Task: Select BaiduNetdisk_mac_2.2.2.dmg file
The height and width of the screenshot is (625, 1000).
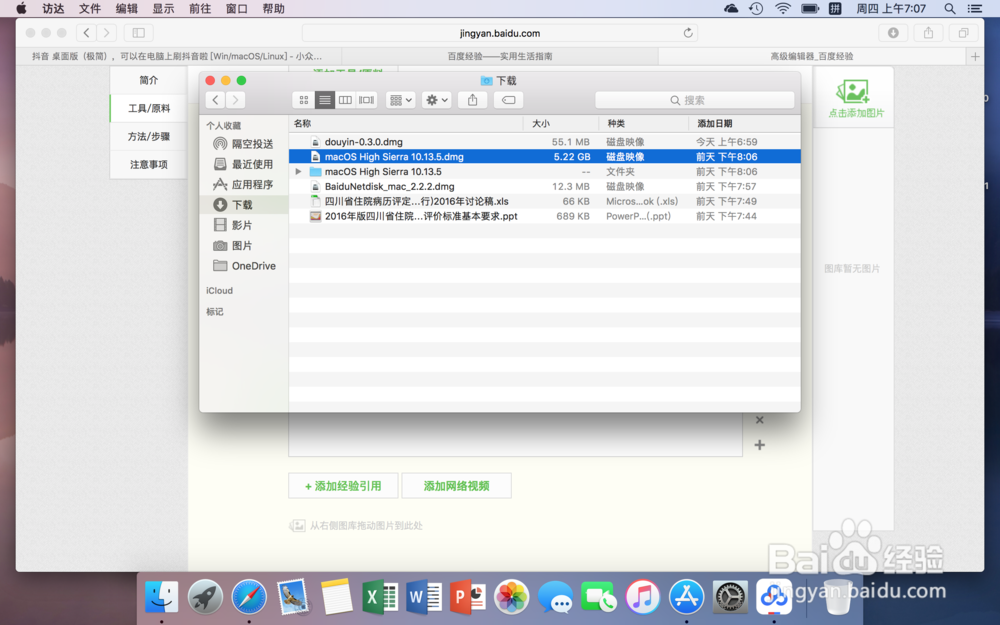Action: (545, 186)
